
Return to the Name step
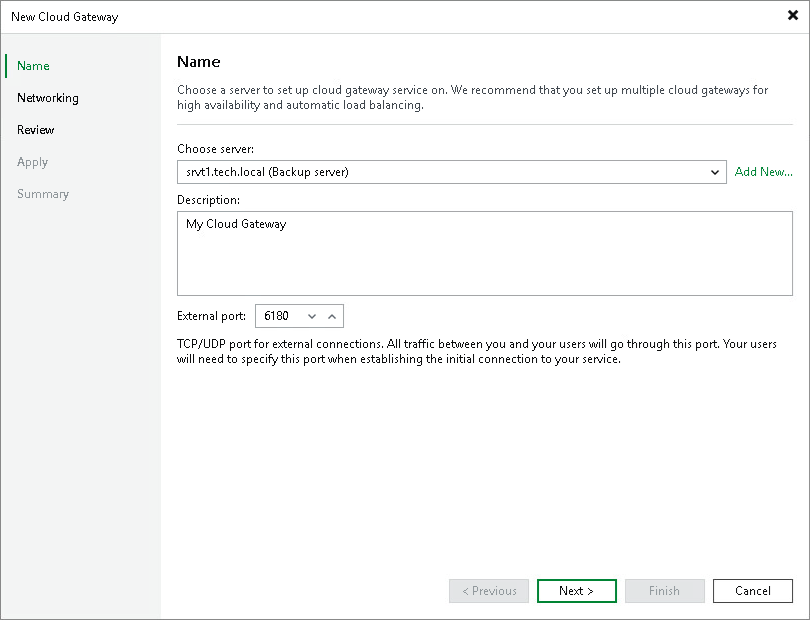(x=32, y=65)
